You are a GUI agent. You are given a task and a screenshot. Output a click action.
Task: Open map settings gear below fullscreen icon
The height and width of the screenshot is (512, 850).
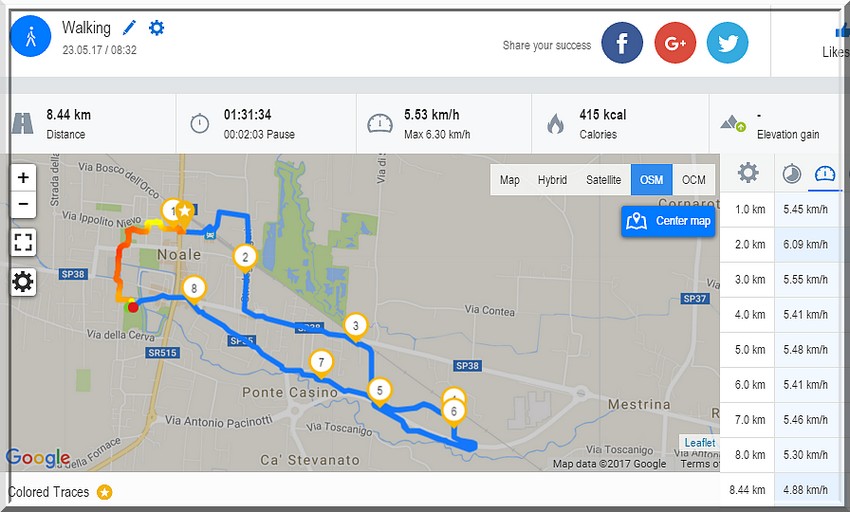pyautogui.click(x=23, y=282)
